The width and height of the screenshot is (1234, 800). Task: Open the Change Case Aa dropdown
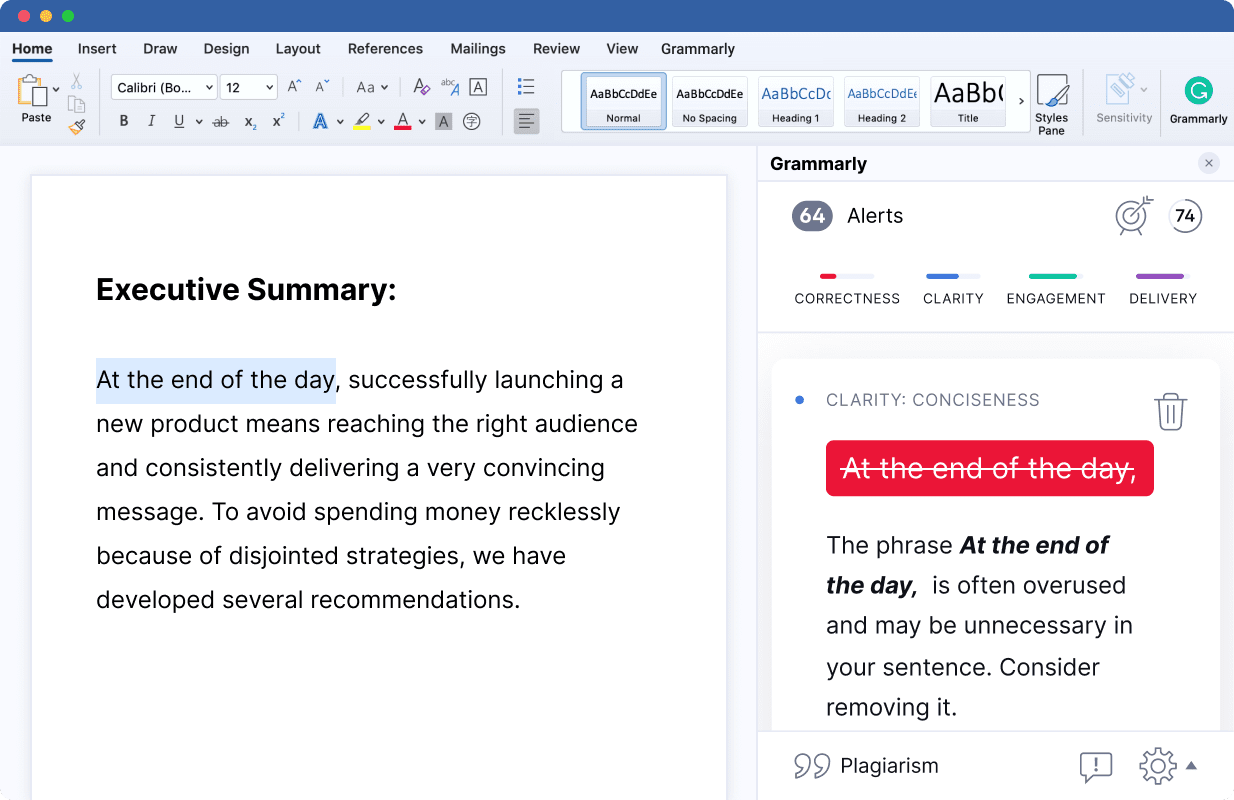[372, 87]
